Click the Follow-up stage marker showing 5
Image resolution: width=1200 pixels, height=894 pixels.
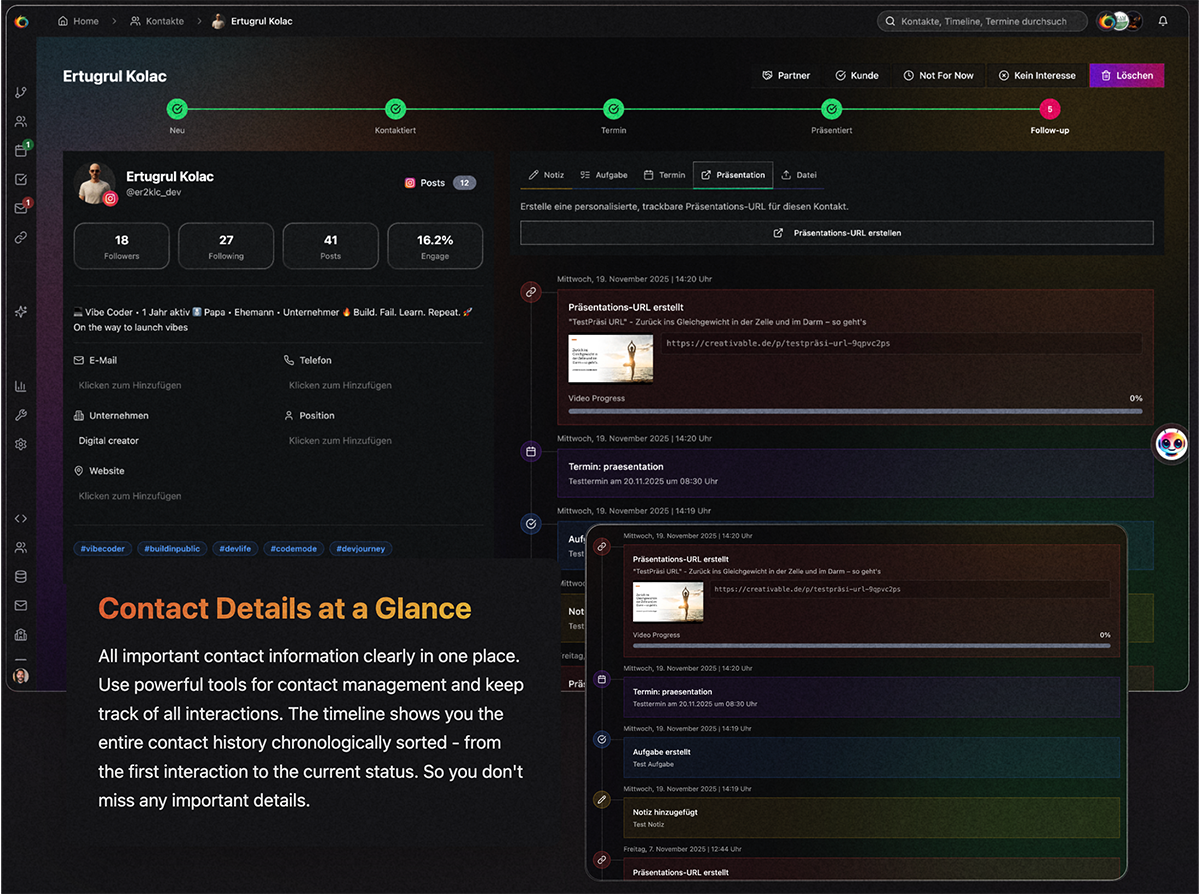coord(1049,108)
